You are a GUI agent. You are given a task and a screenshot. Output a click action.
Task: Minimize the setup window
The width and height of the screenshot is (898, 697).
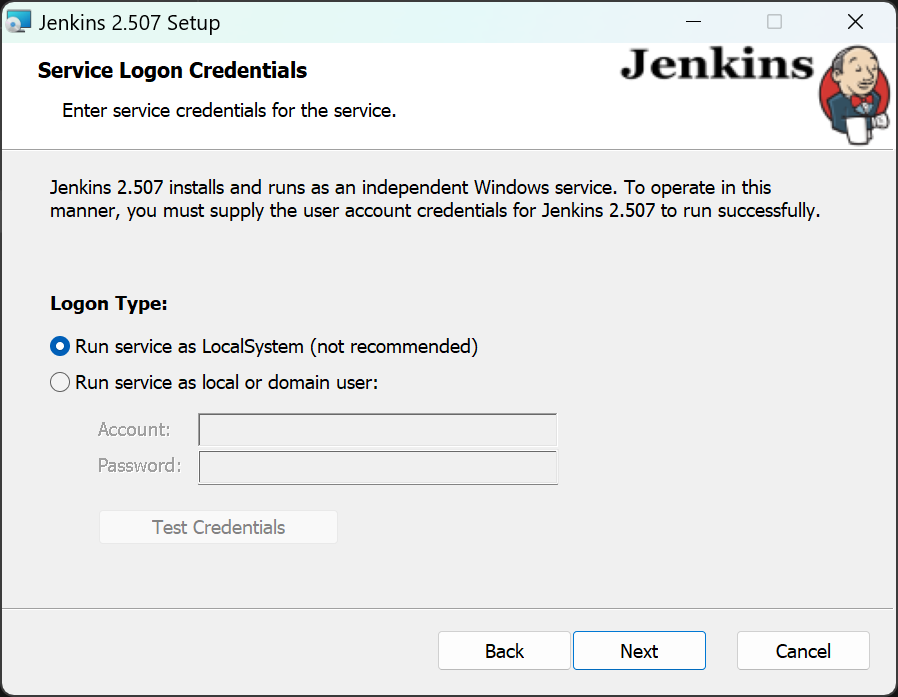[692, 21]
